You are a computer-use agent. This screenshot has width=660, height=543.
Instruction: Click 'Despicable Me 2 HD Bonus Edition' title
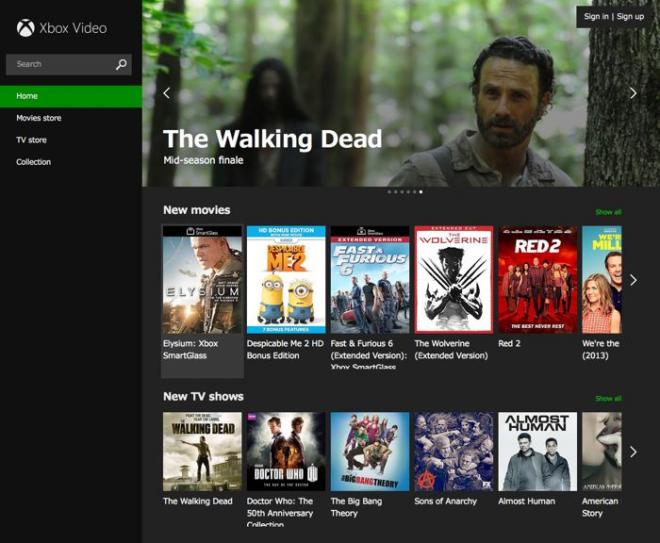point(285,349)
